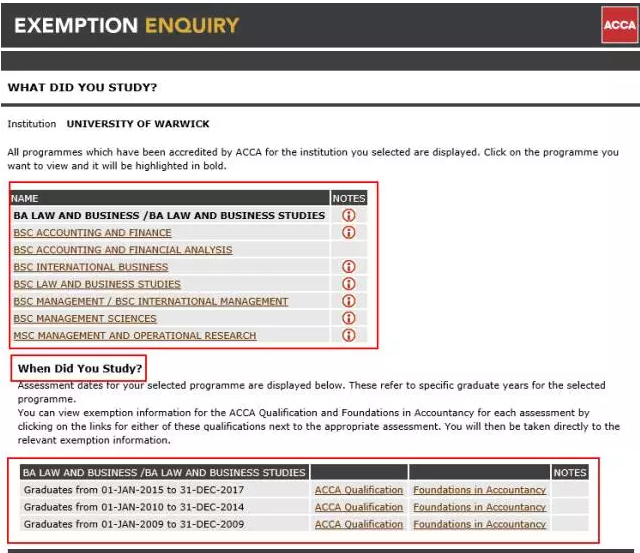Select BSC MANAGEMENT SCIENCES programme link

point(85,318)
